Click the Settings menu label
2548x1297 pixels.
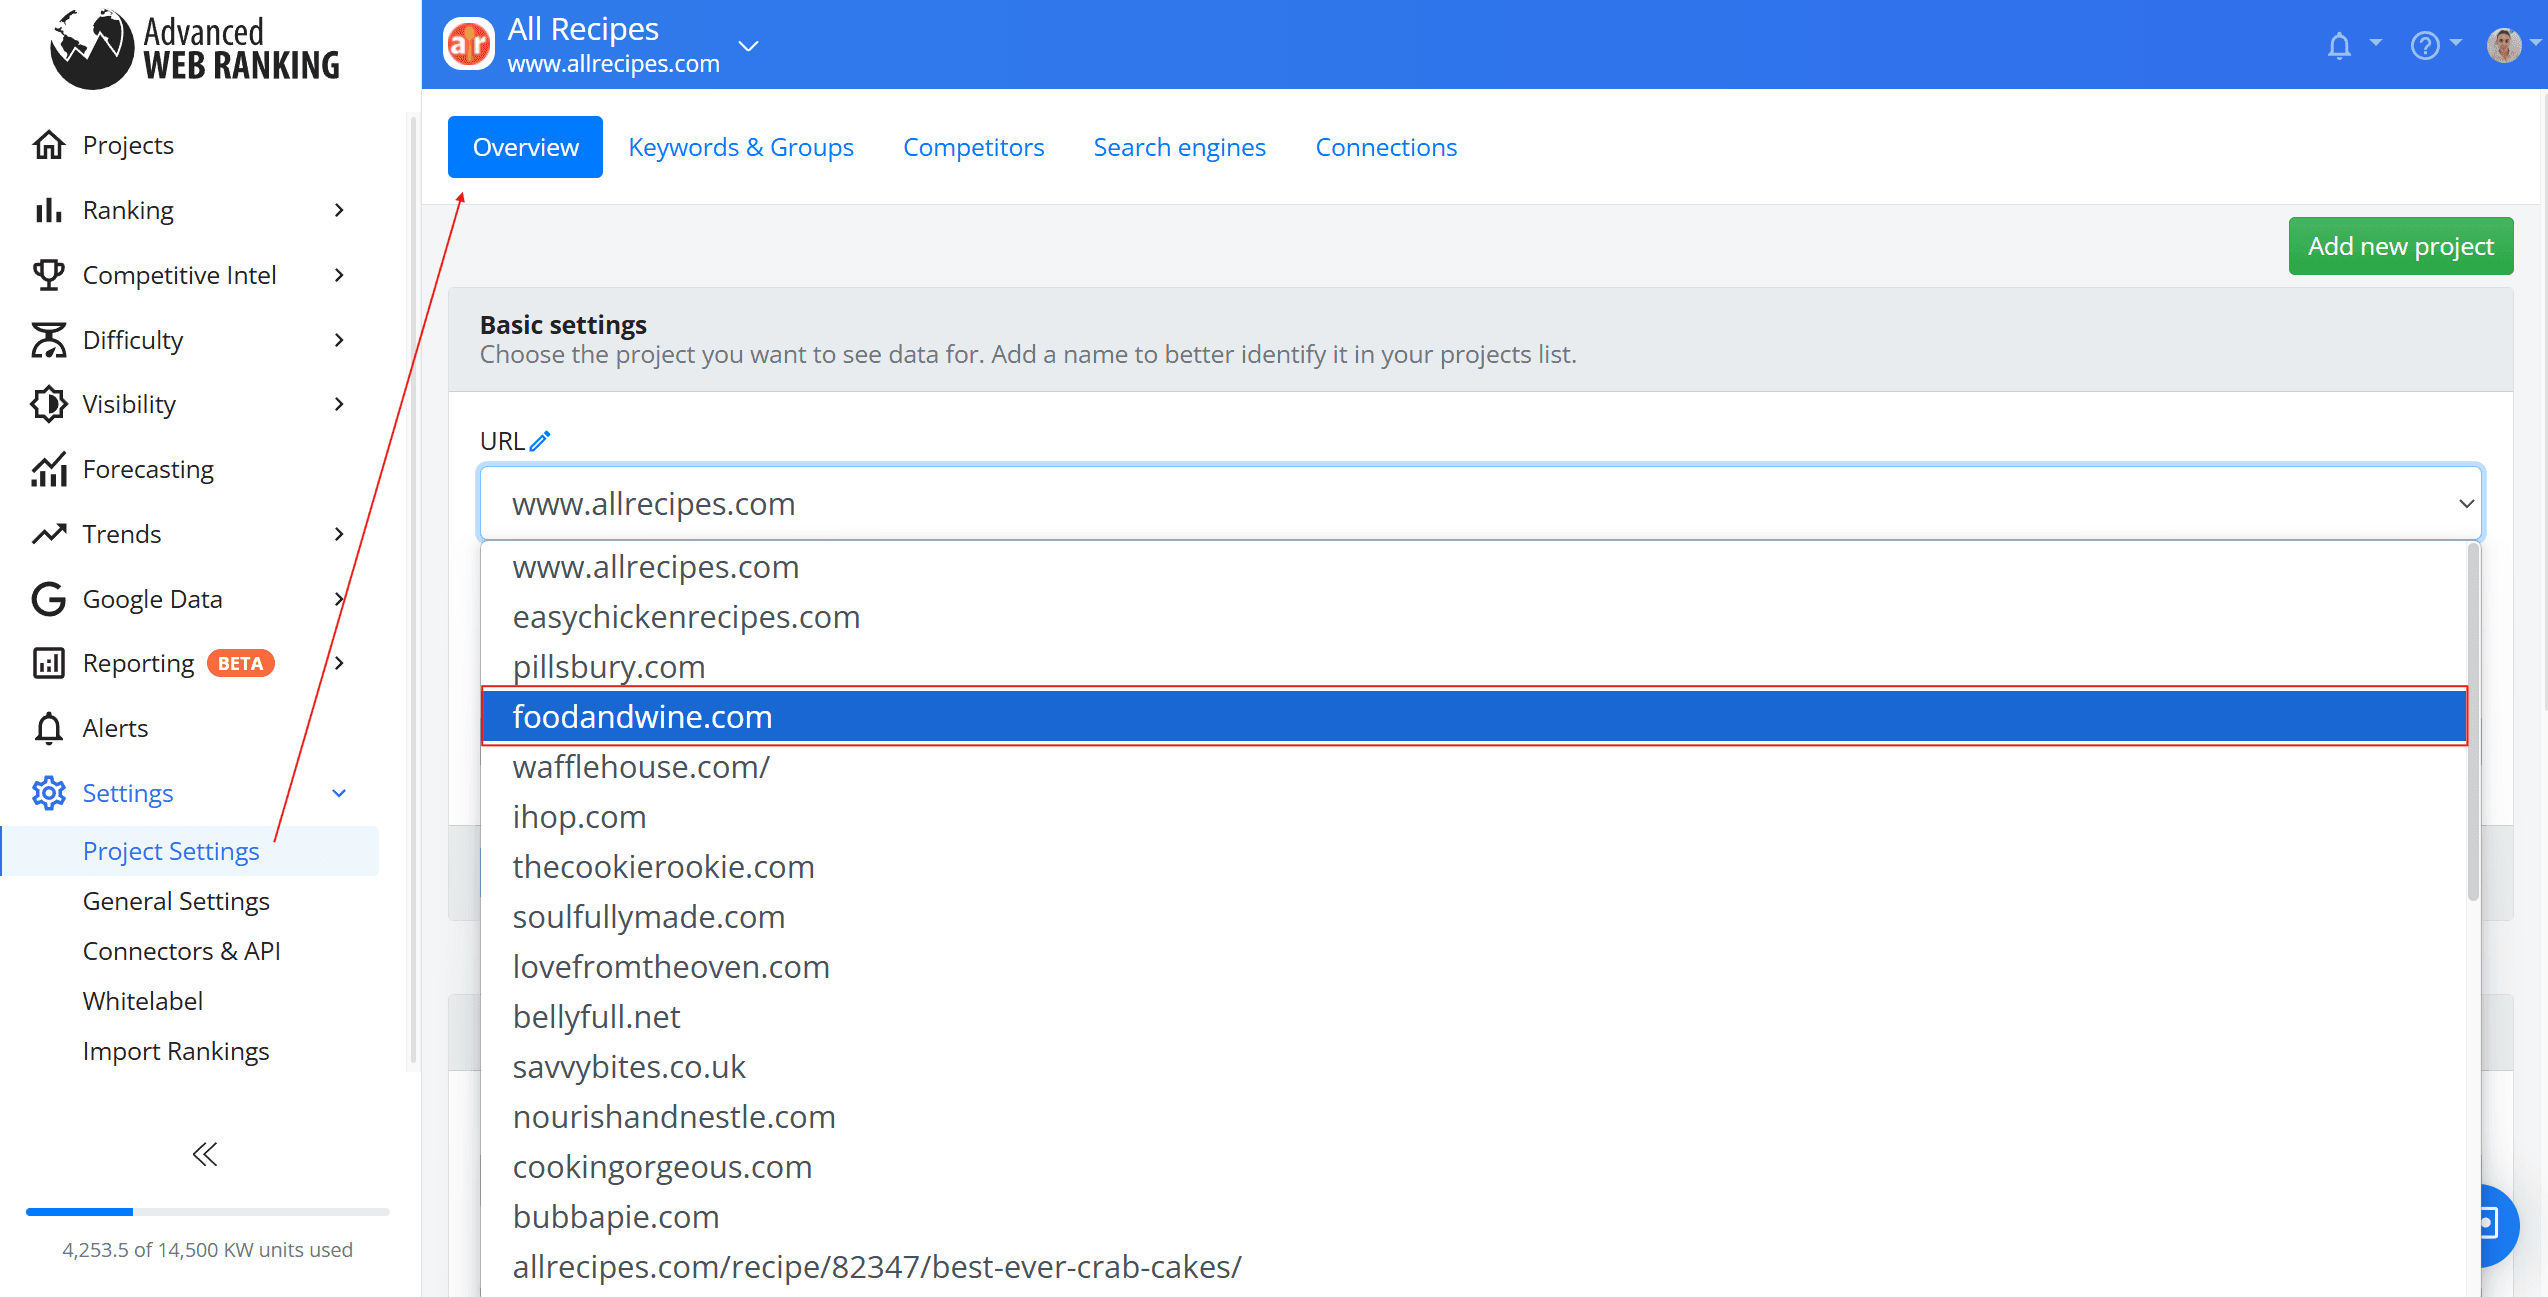(x=128, y=793)
